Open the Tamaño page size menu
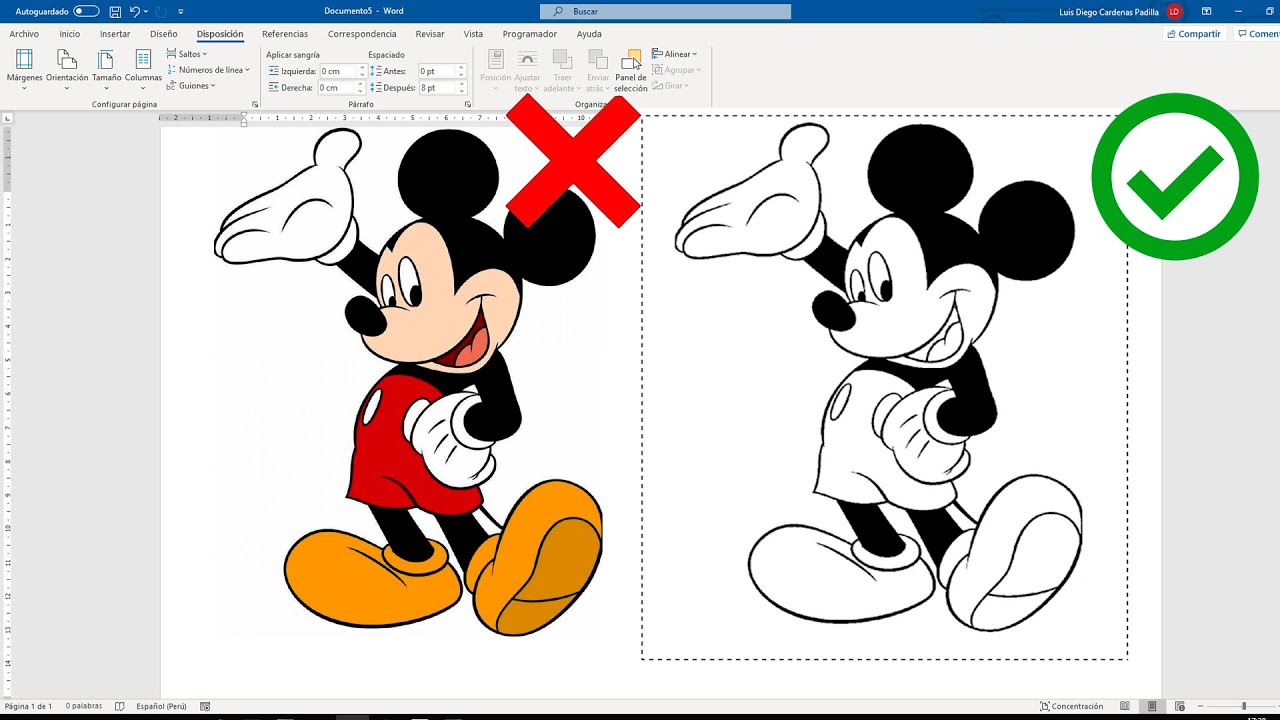1280x720 pixels. click(107, 68)
